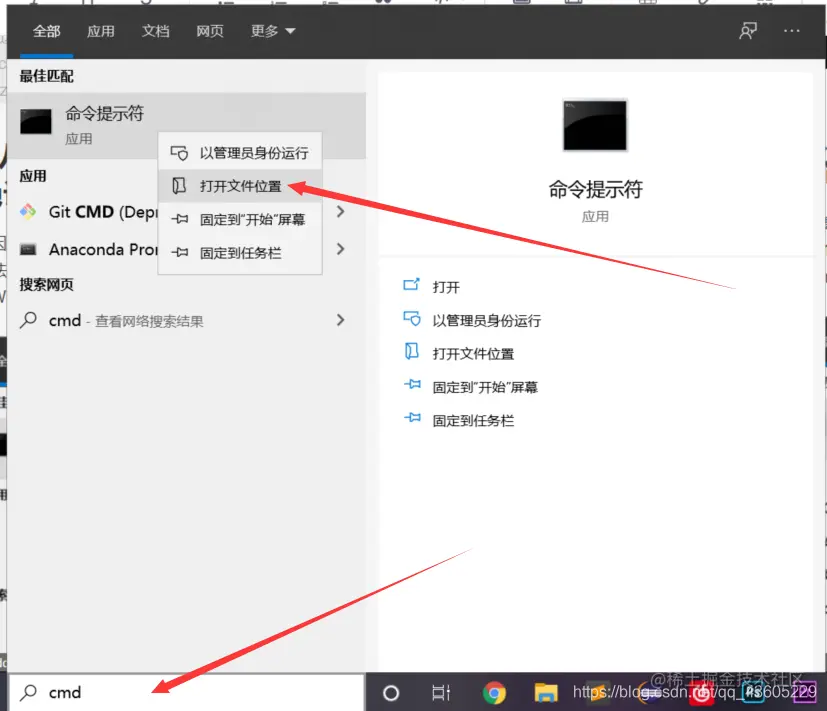
Task: Click the Cortana circle icon on taskbar
Action: point(390,691)
